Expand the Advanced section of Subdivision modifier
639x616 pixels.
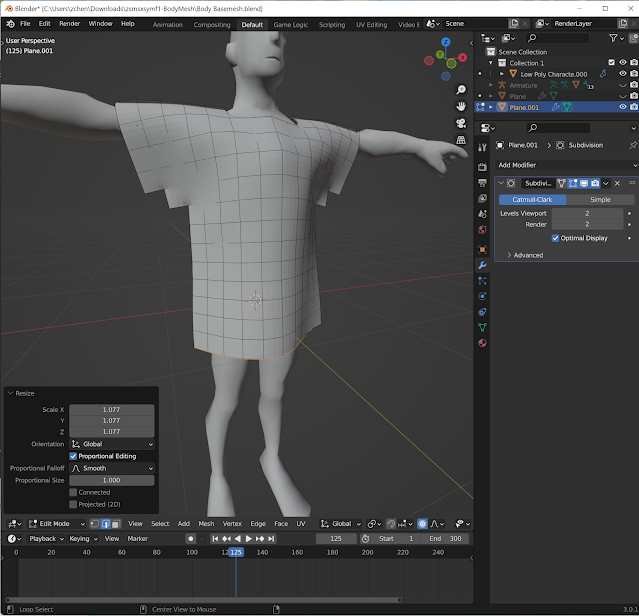tap(525, 255)
